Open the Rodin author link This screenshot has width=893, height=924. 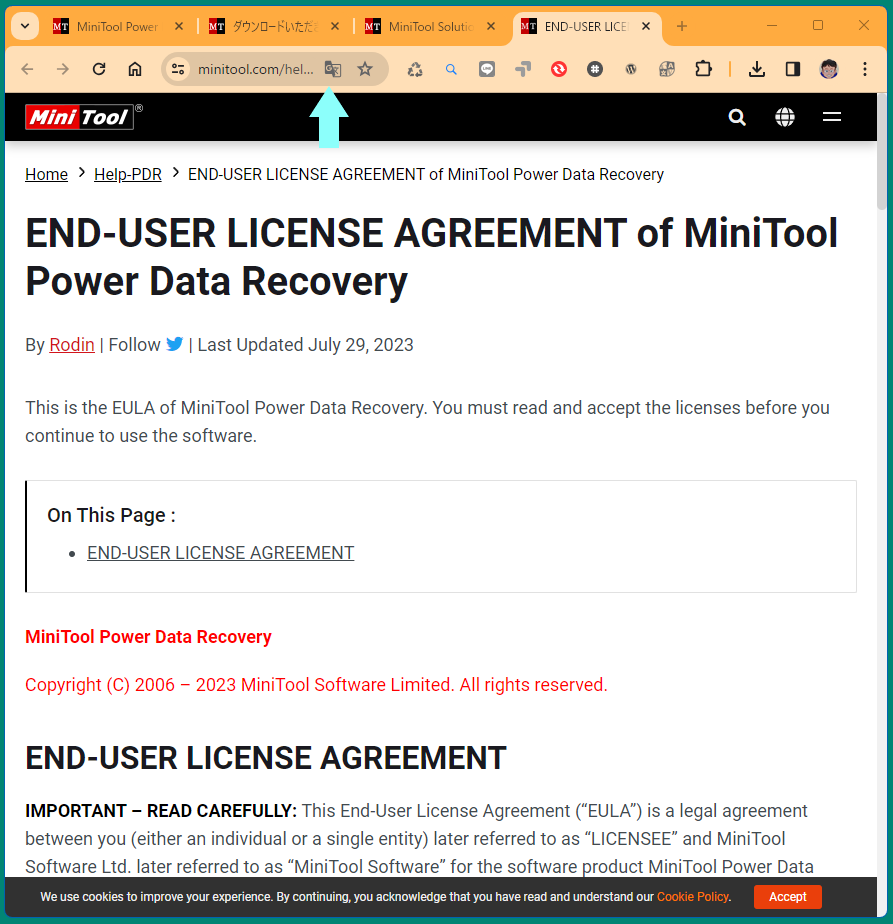point(71,344)
